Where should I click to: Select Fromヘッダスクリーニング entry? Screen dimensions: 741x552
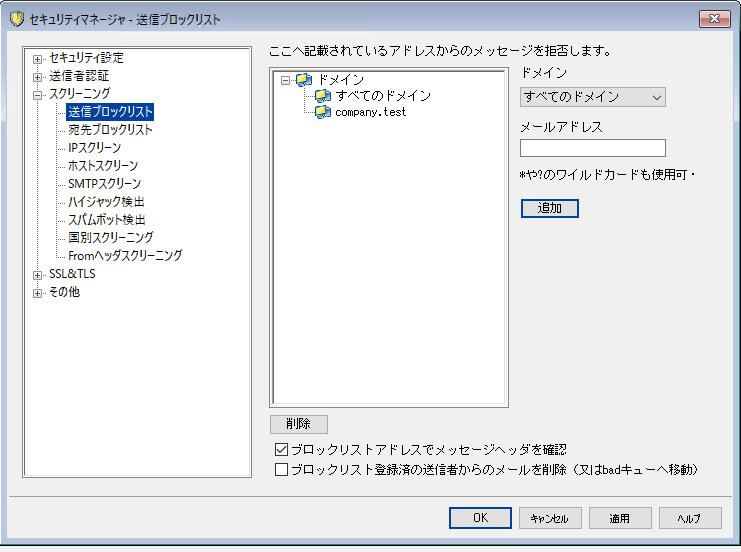pos(125,256)
